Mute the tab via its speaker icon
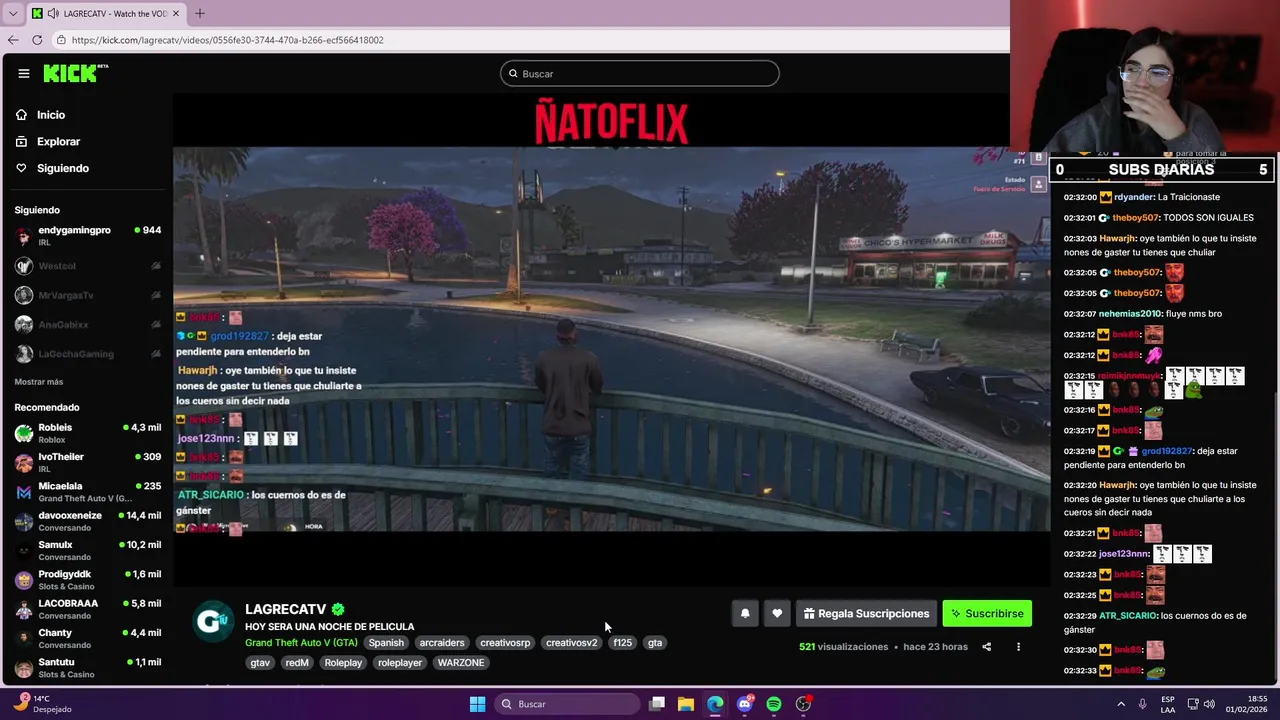This screenshot has width=1280, height=720. [x=52, y=14]
